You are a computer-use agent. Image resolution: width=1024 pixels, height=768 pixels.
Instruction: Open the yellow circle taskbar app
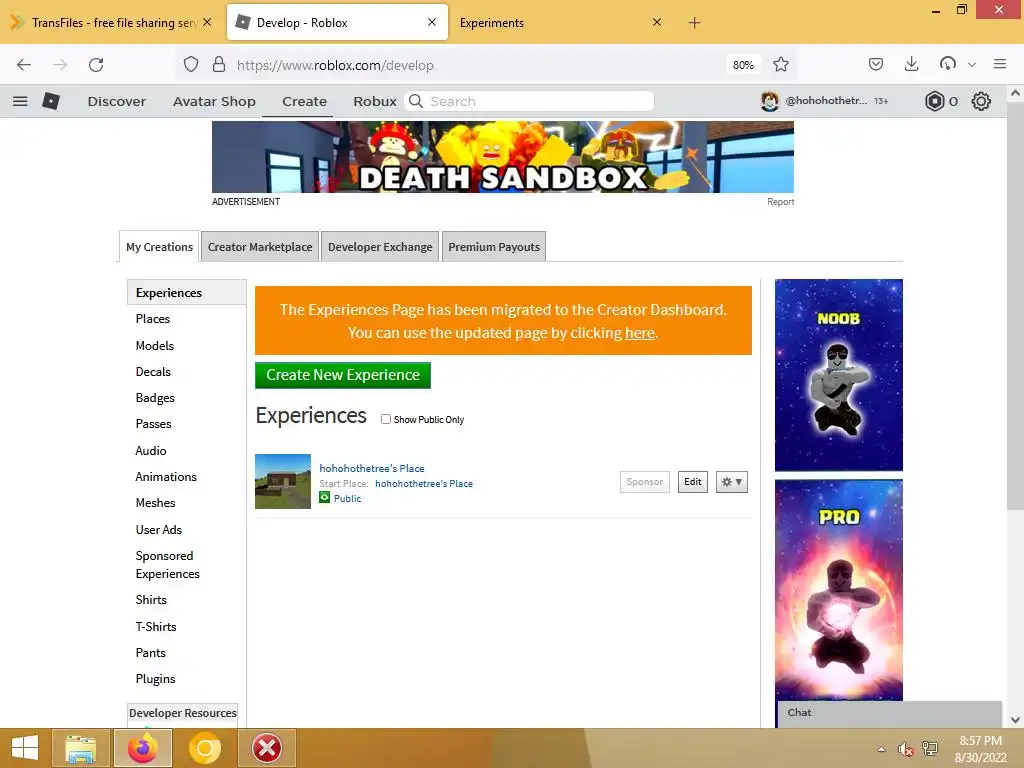point(204,748)
